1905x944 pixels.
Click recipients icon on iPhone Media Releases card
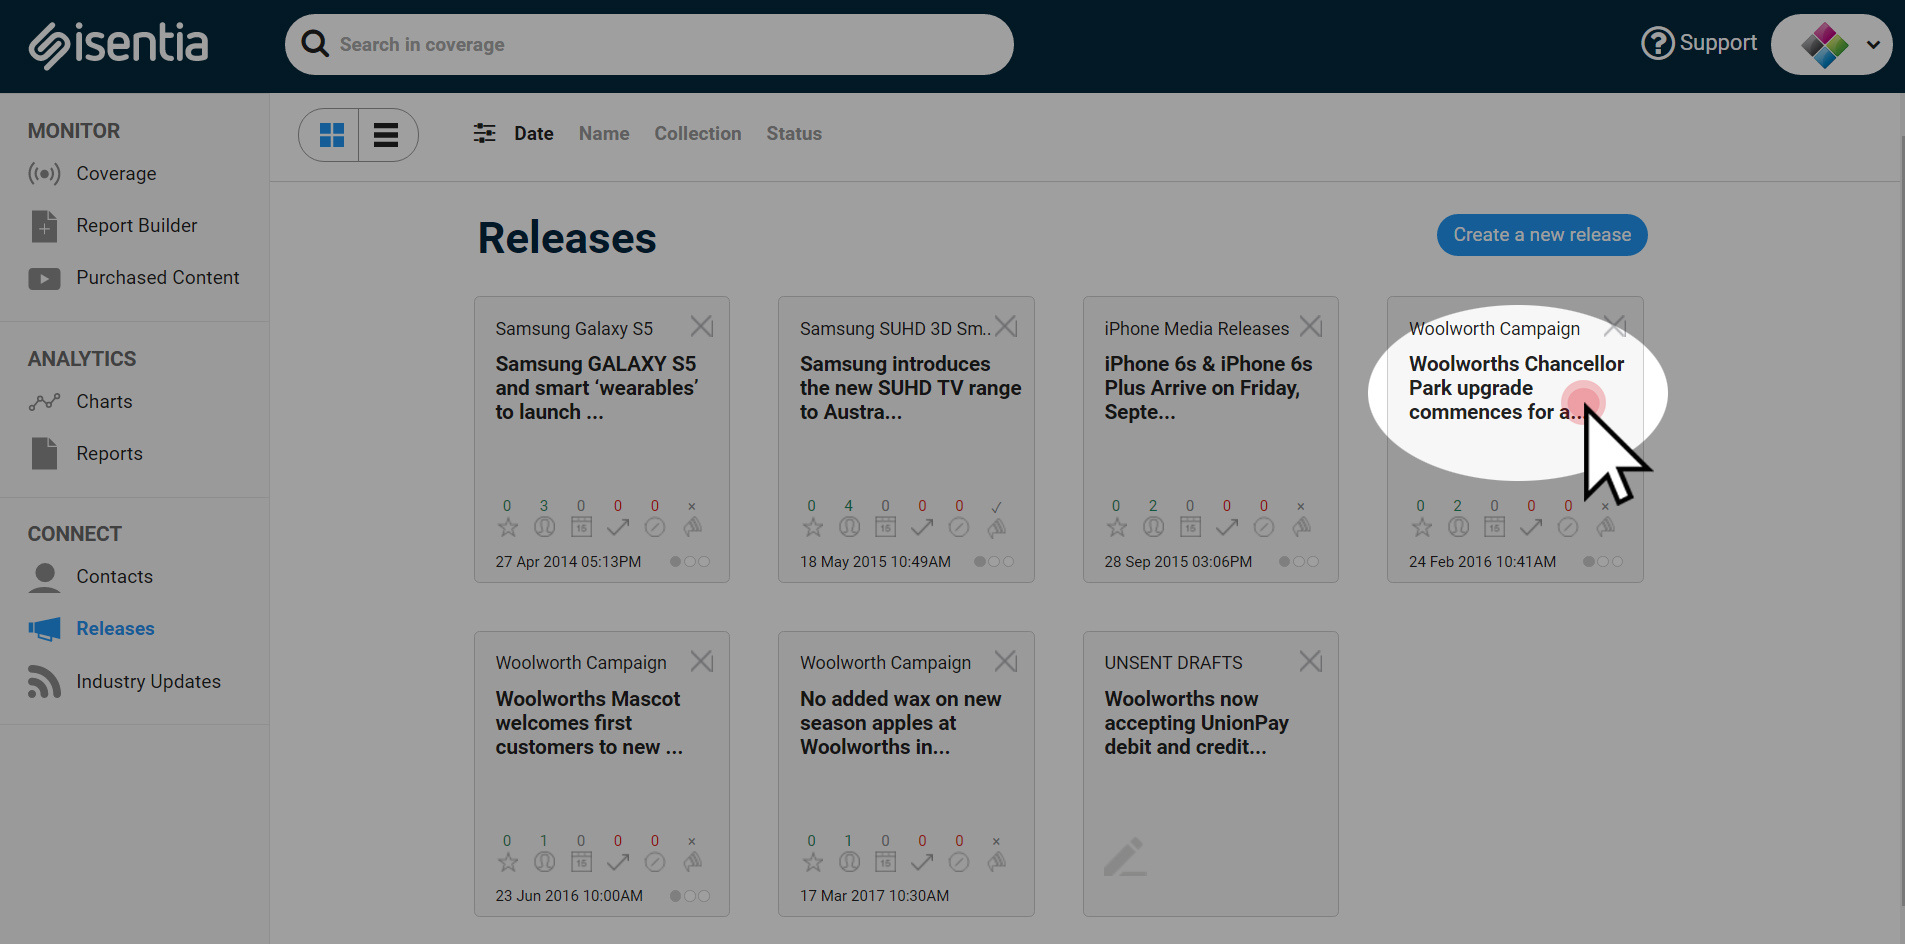1153,527
